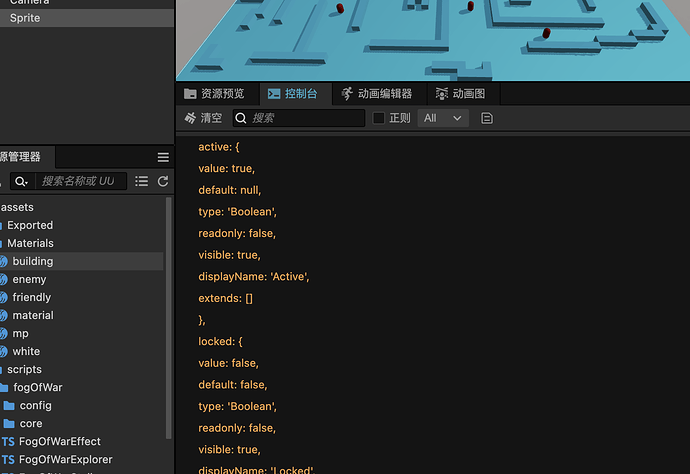Click the 'extends: []' console line
This screenshot has width=690, height=474.
point(225,298)
